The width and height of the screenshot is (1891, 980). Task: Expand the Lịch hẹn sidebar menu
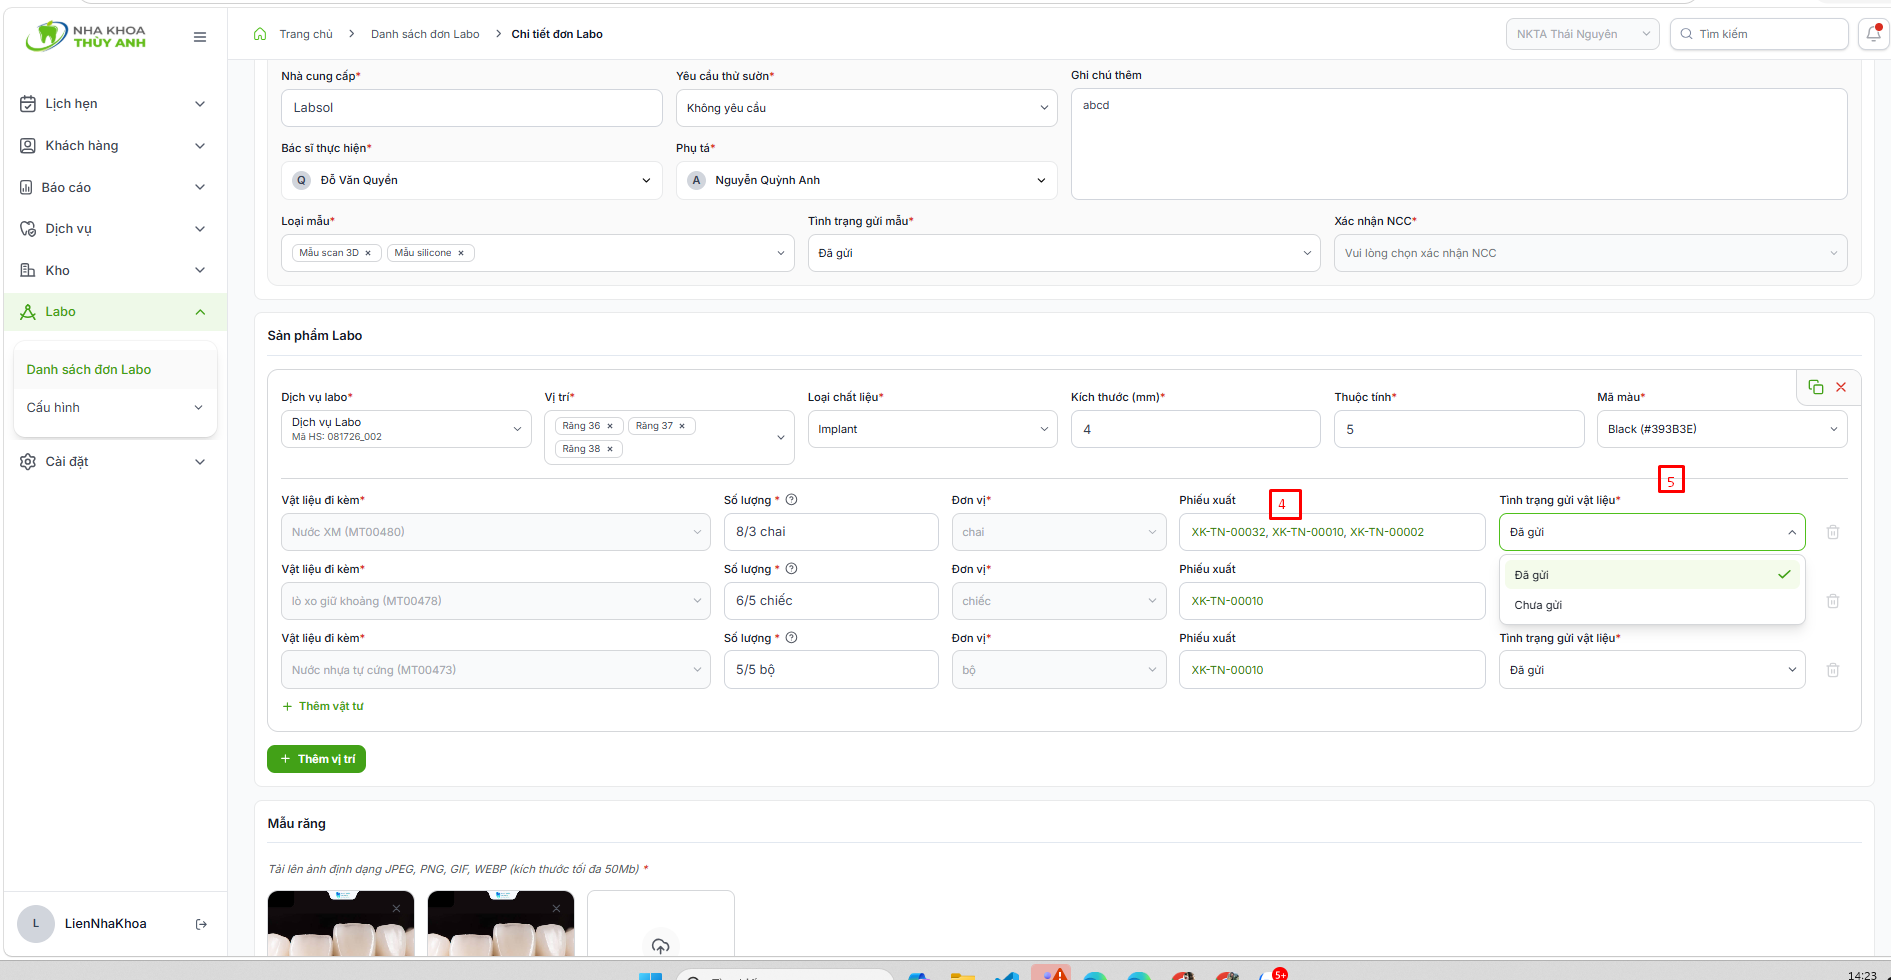(114, 104)
